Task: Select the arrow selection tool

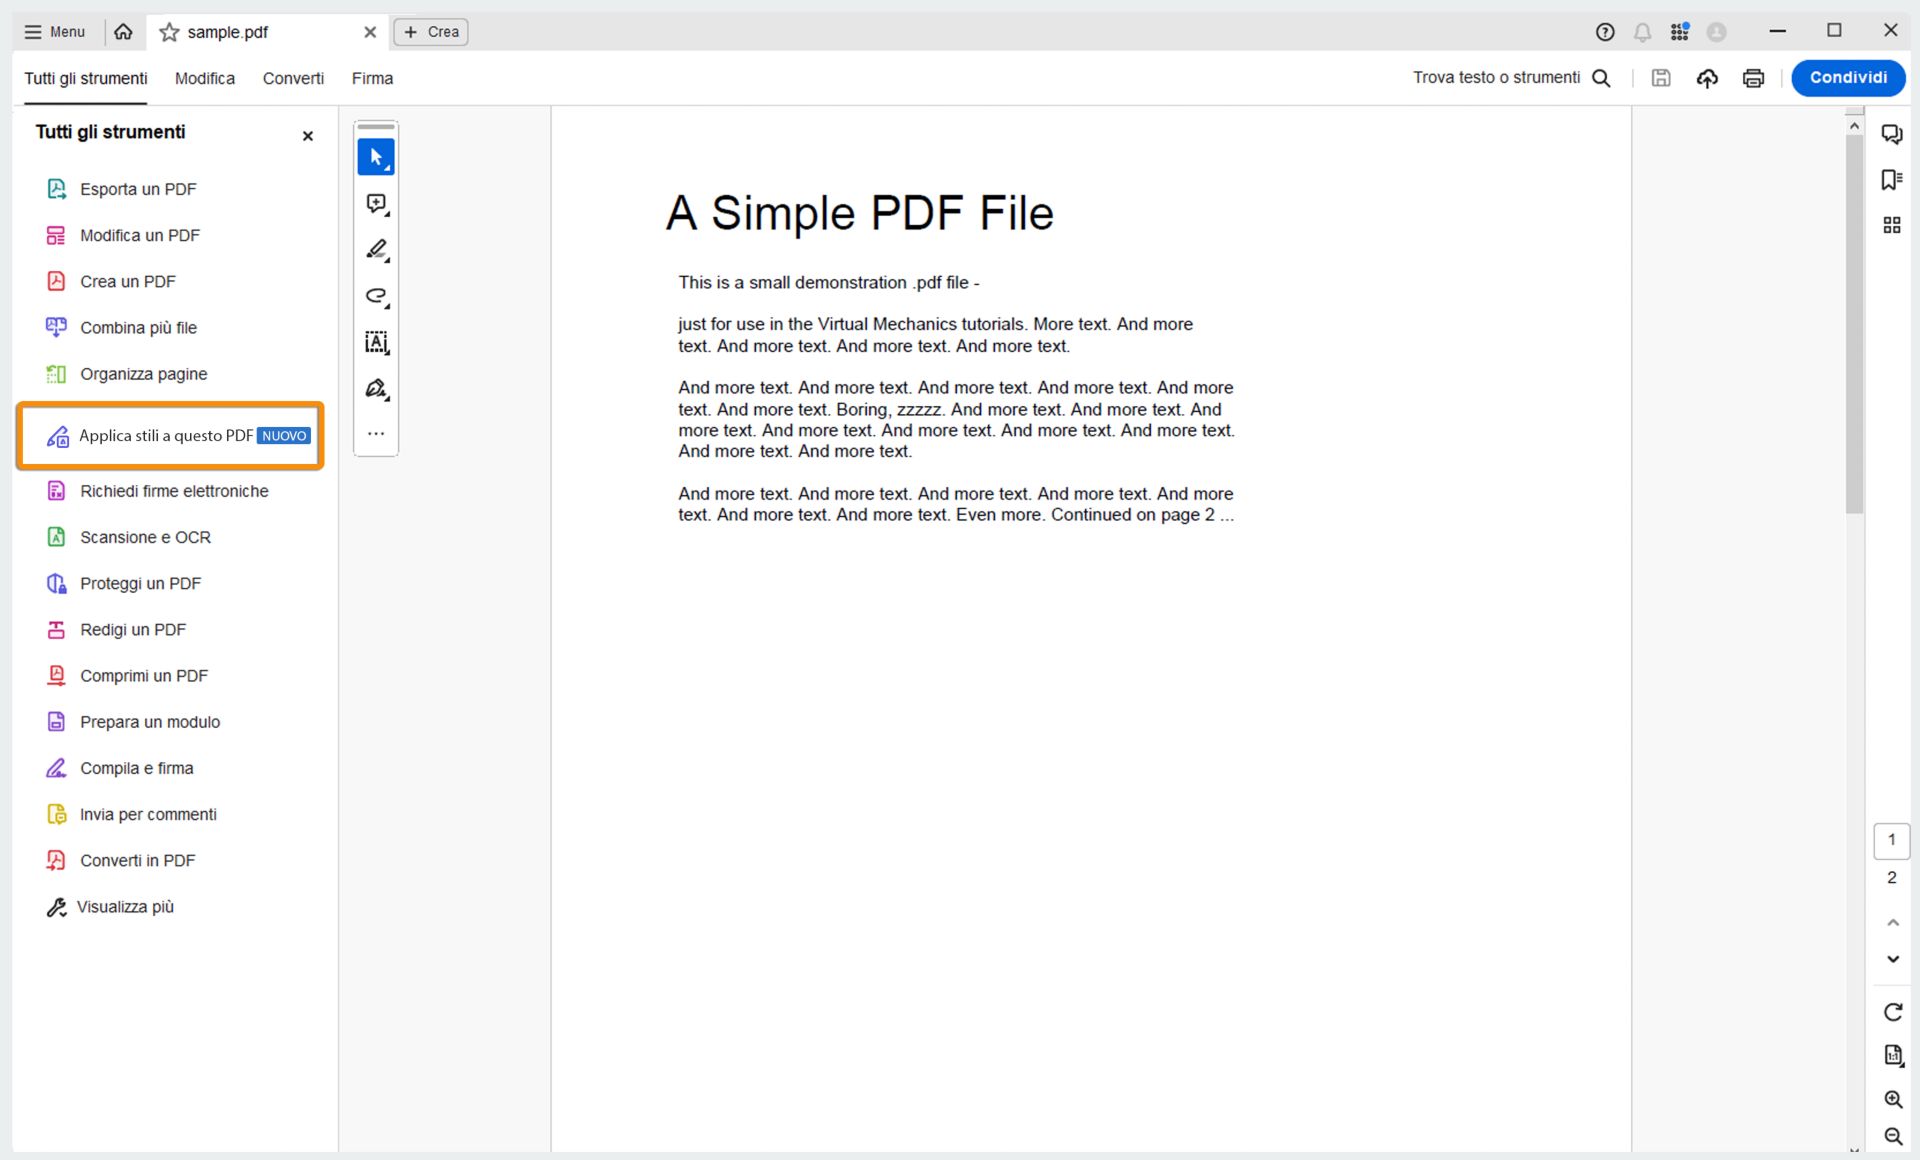Action: 376,157
